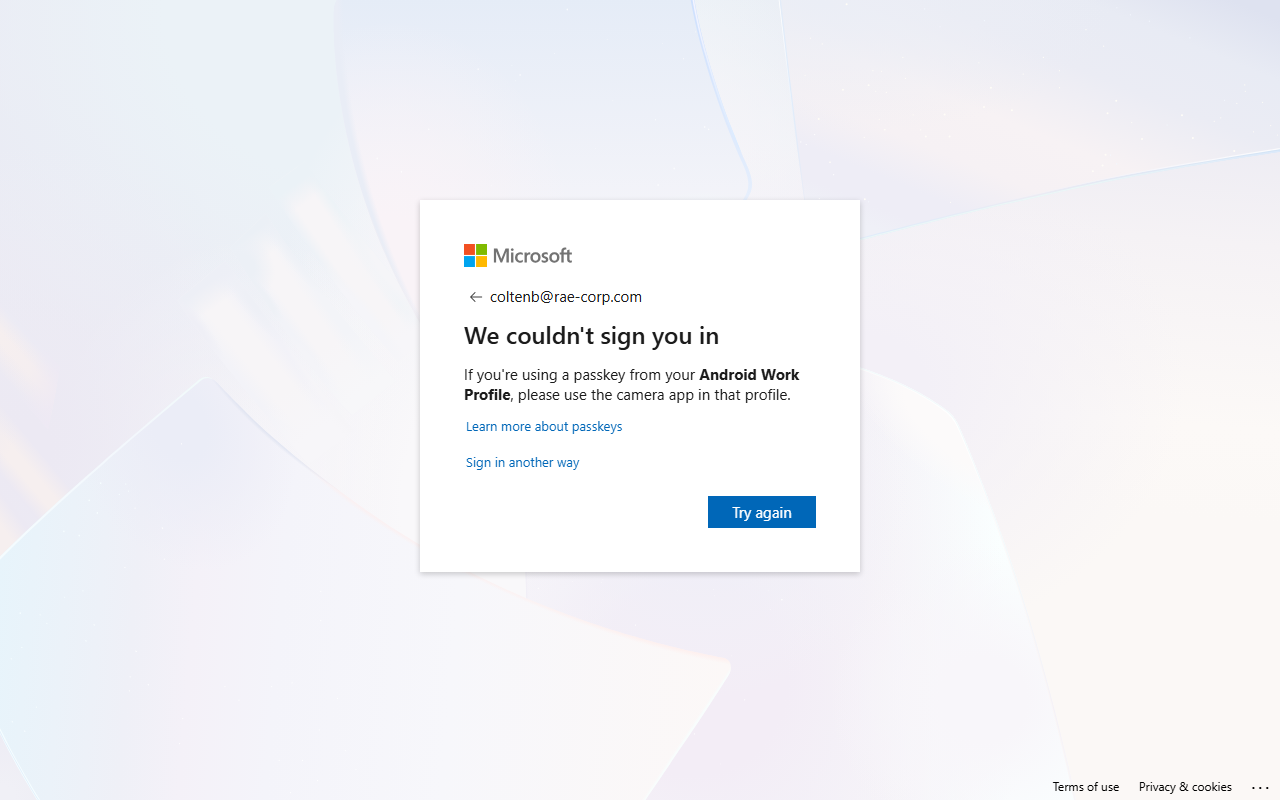
Task: Open the three-dot more options menu in footer
Action: tap(1260, 788)
